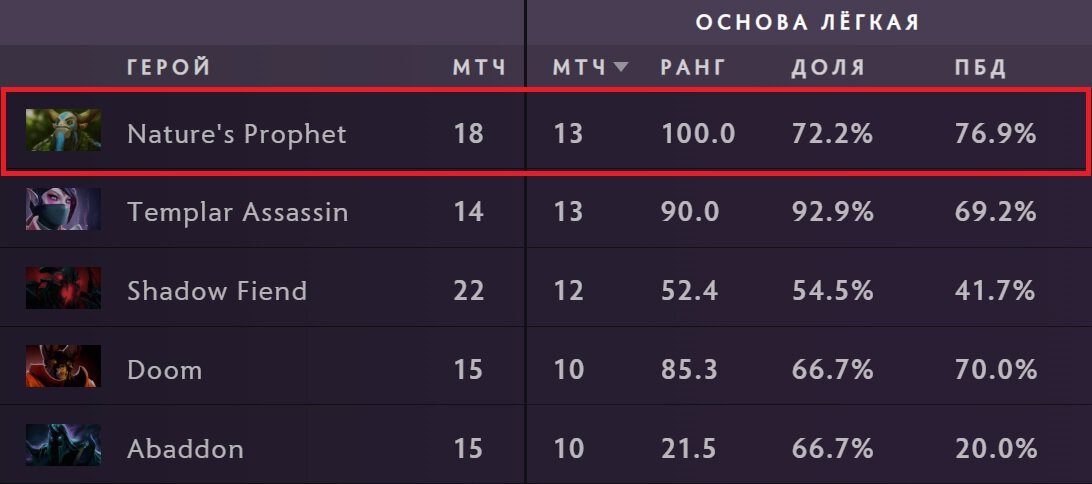Open Doom hero portrait icon

click(63, 366)
